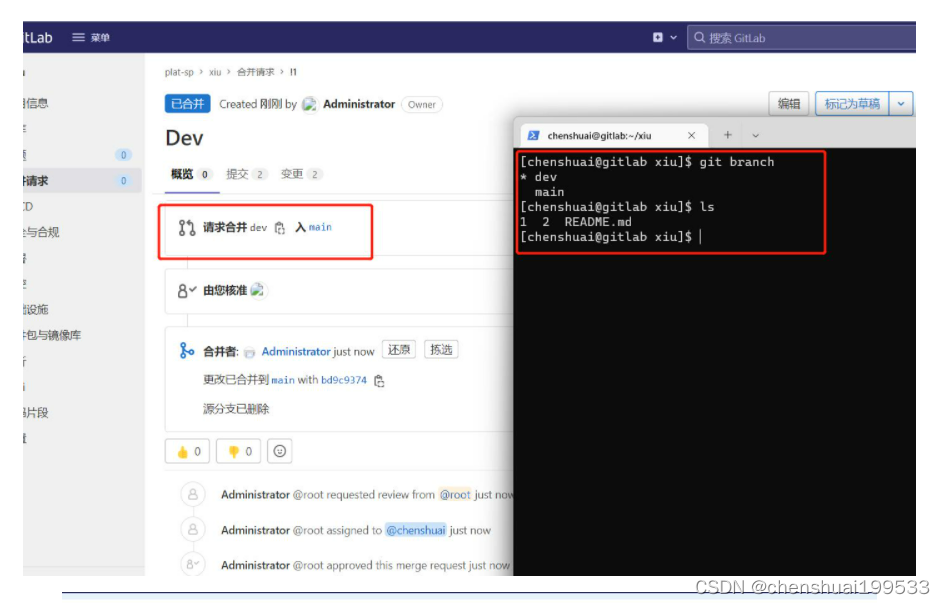Open Packages and registries sidebar item
945x604 pixels.
[52, 335]
